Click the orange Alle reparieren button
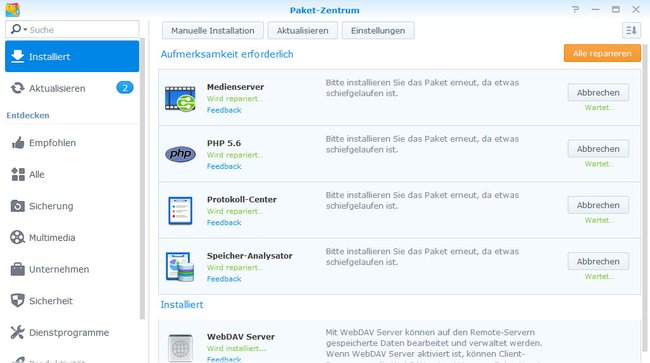 [602, 53]
